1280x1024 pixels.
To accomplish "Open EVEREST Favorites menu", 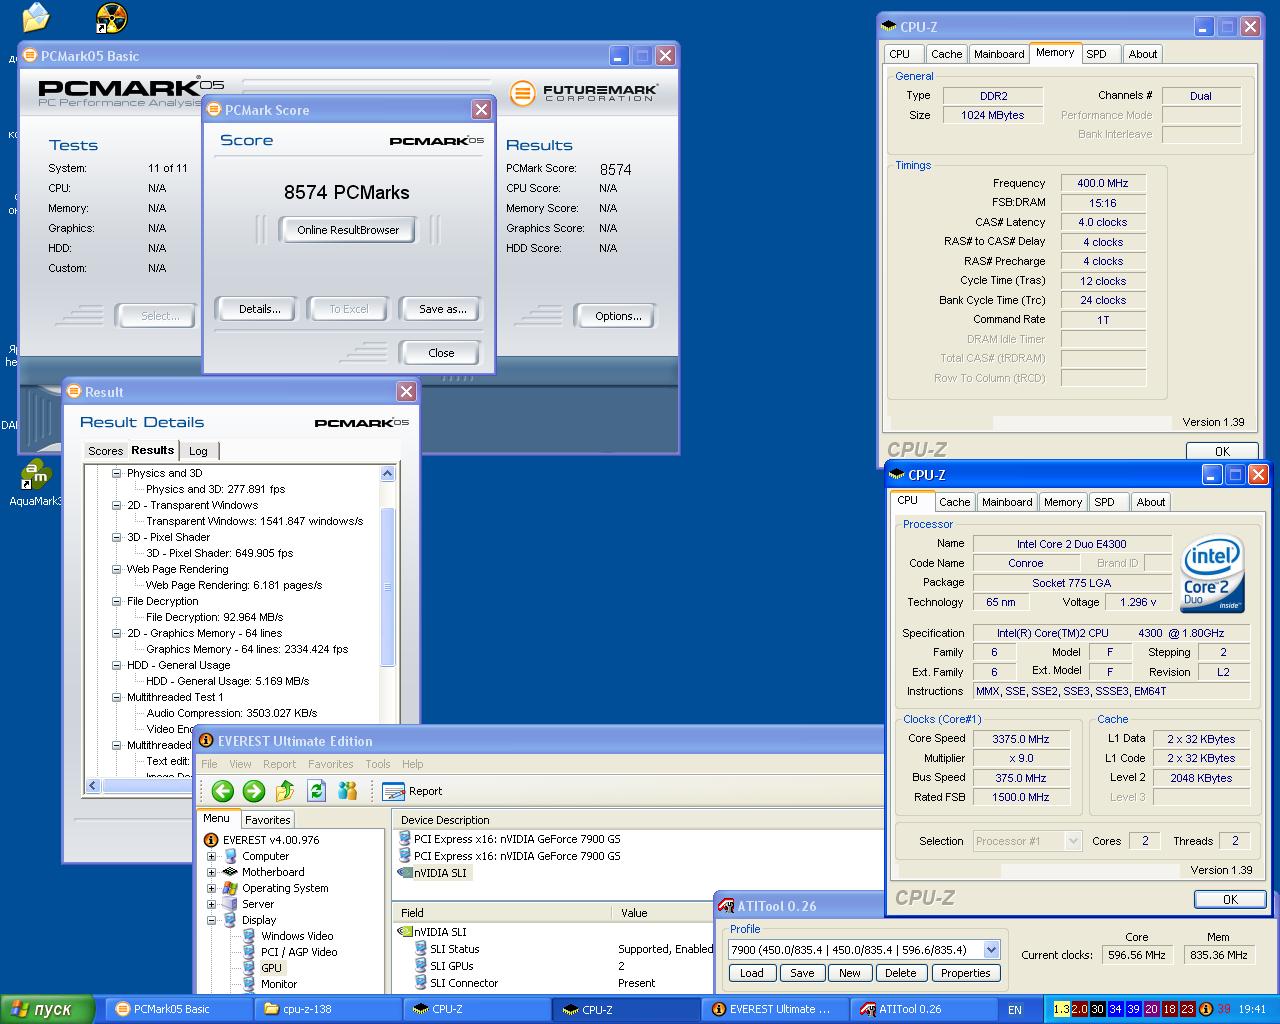I will pyautogui.click(x=331, y=764).
